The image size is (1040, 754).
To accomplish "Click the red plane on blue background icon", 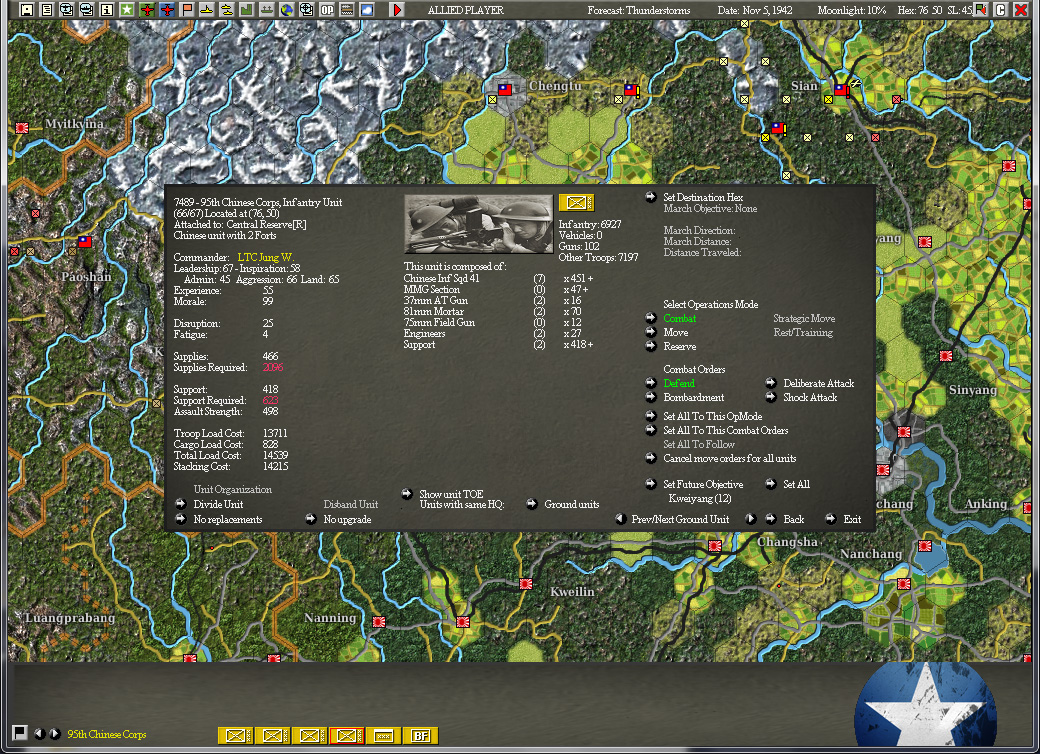I will [x=166, y=9].
